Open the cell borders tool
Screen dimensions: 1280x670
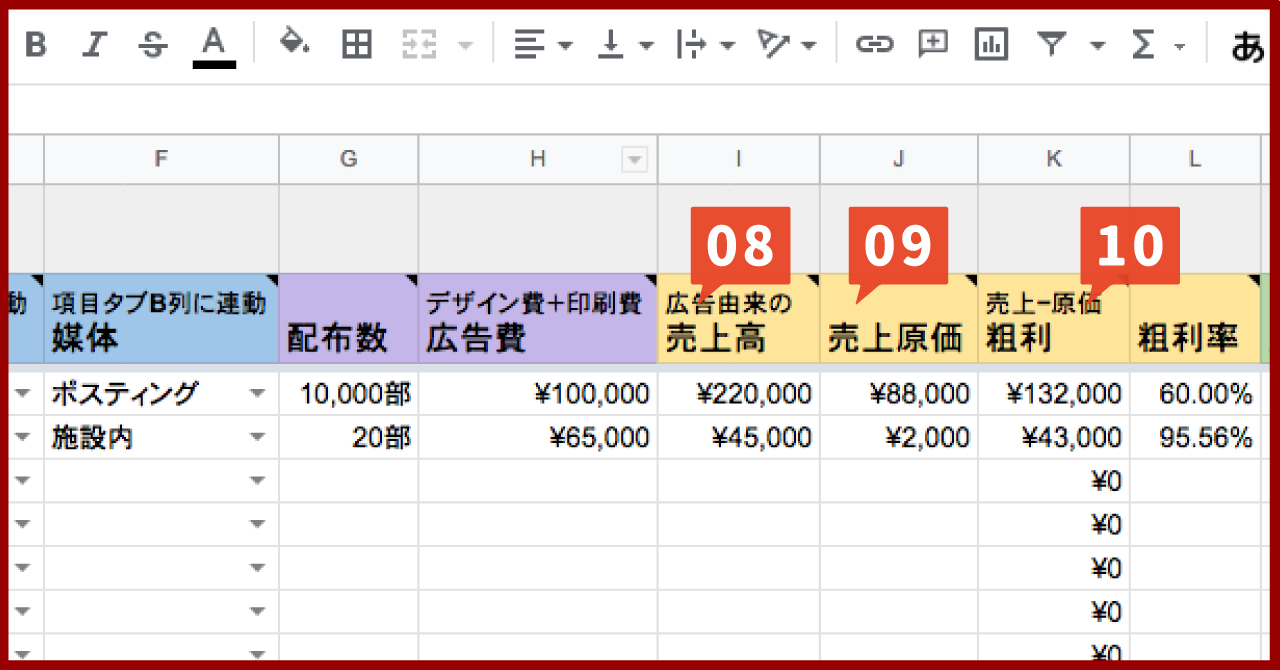pyautogui.click(x=357, y=45)
